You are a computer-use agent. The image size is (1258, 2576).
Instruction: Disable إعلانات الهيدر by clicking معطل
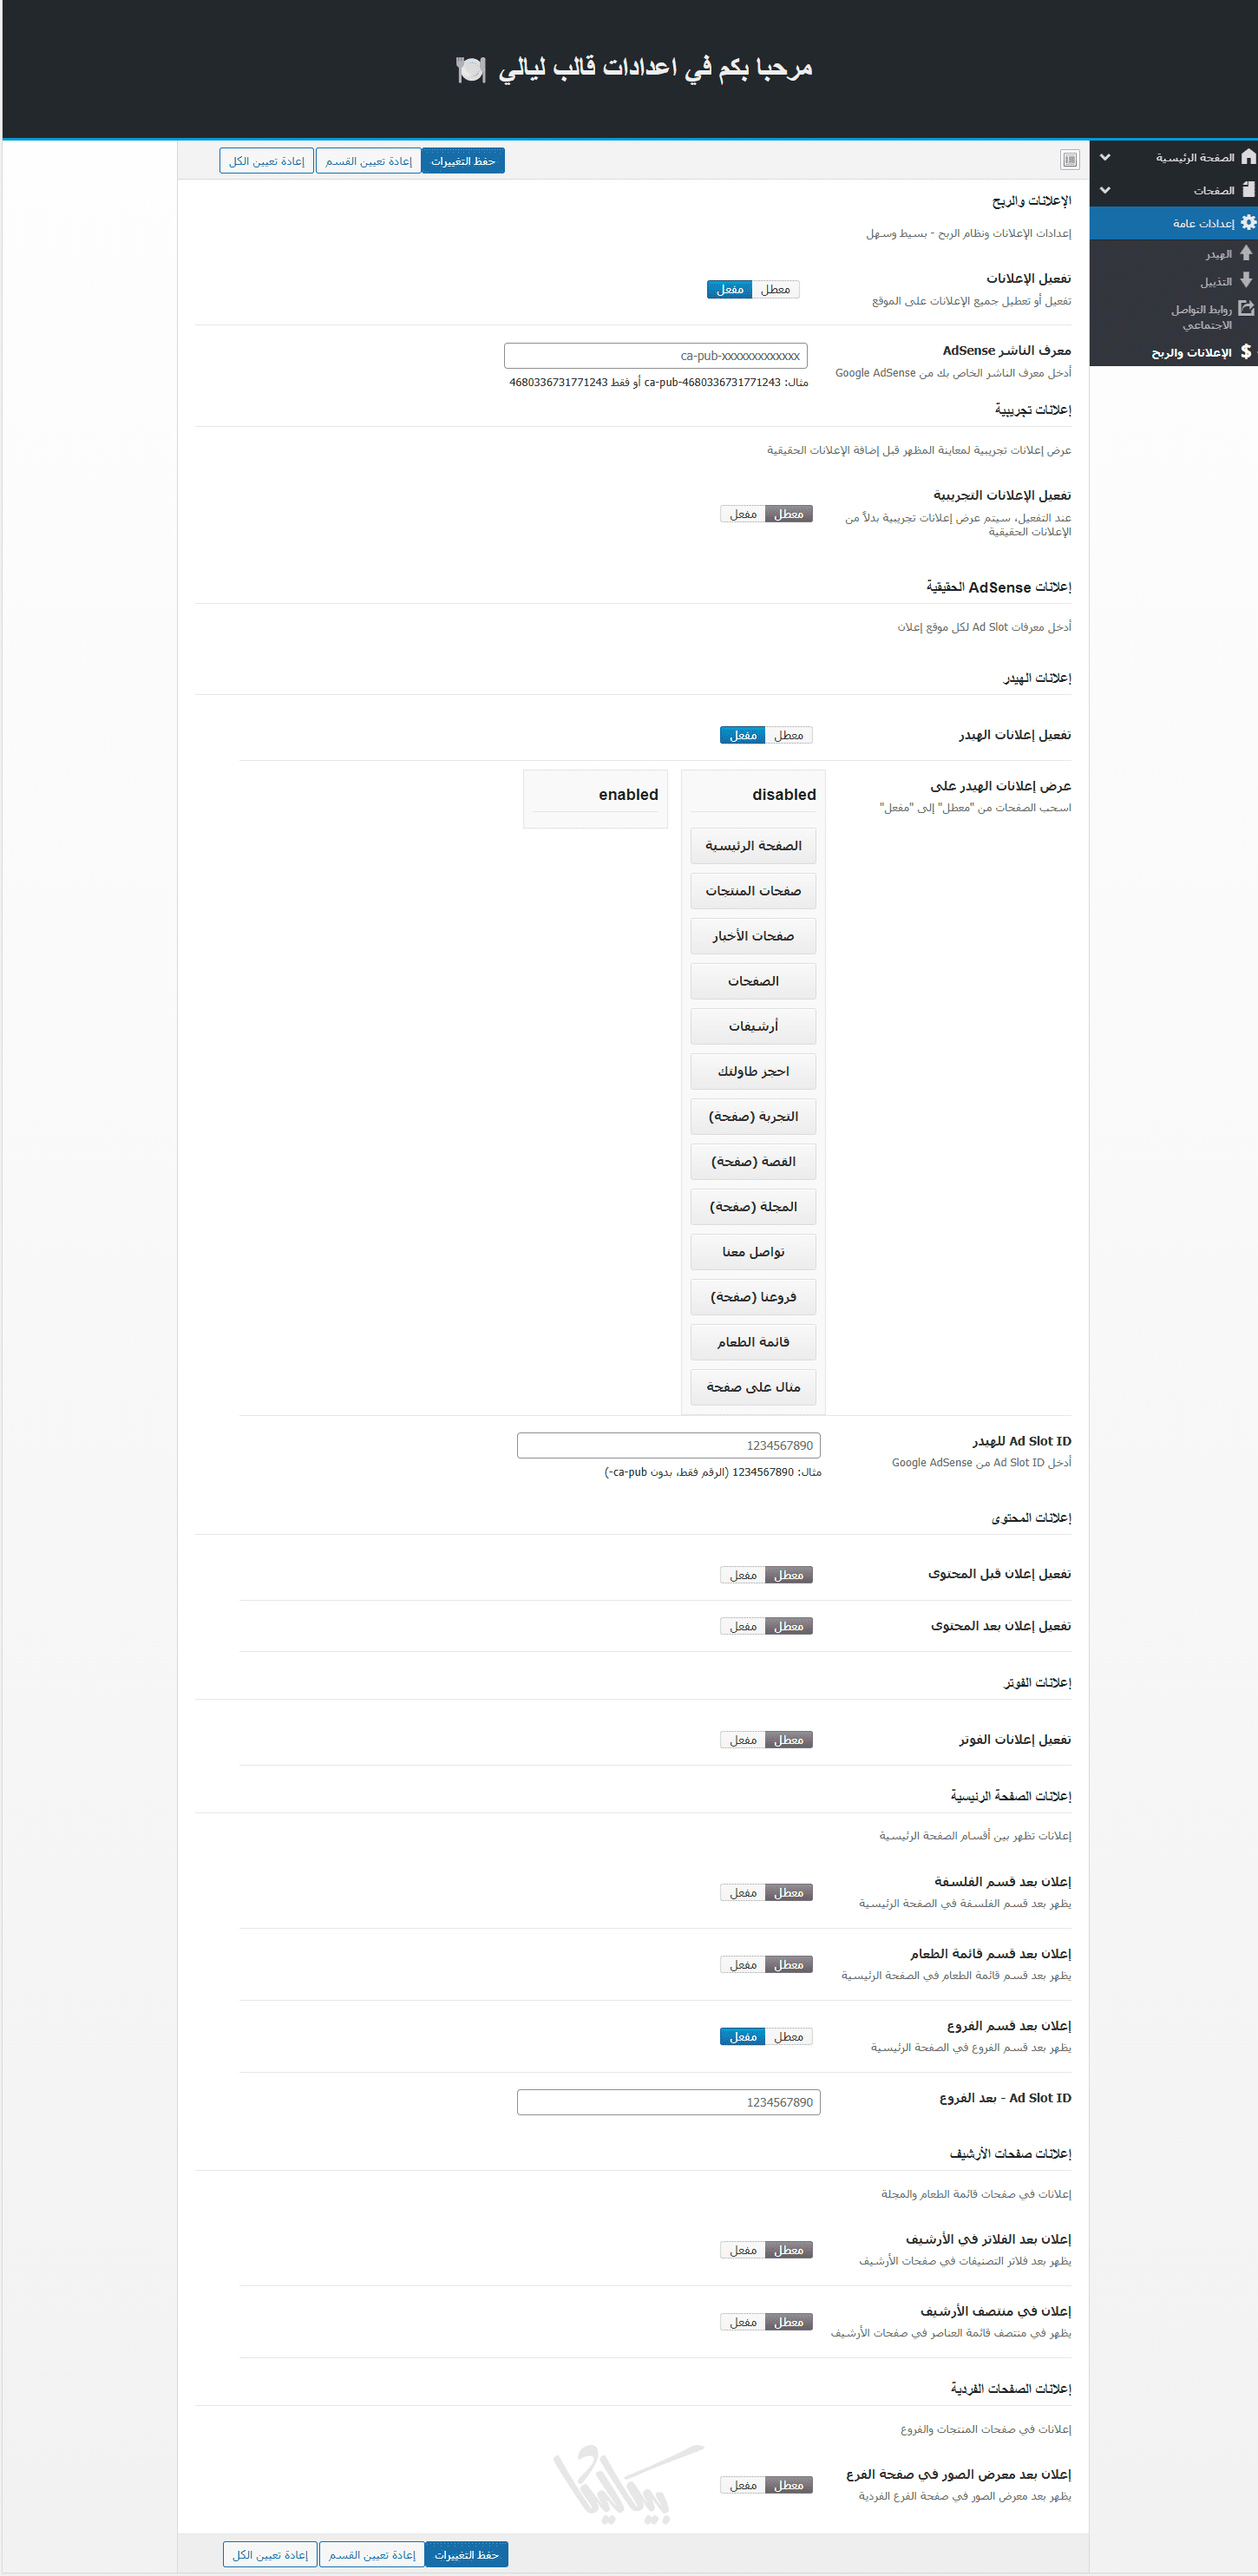tap(789, 736)
